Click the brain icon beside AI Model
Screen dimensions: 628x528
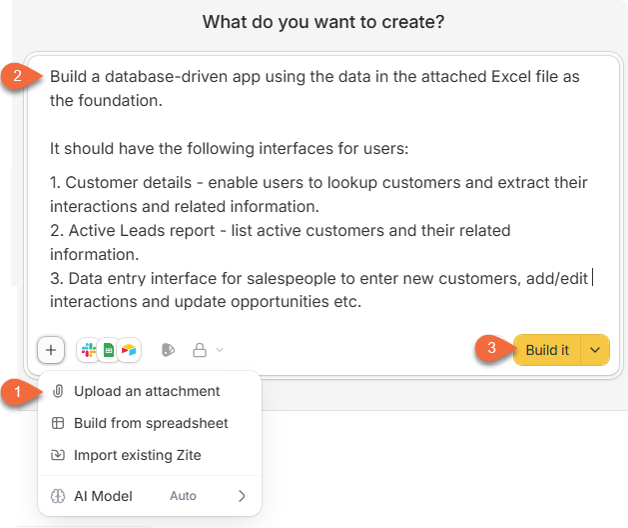58,496
